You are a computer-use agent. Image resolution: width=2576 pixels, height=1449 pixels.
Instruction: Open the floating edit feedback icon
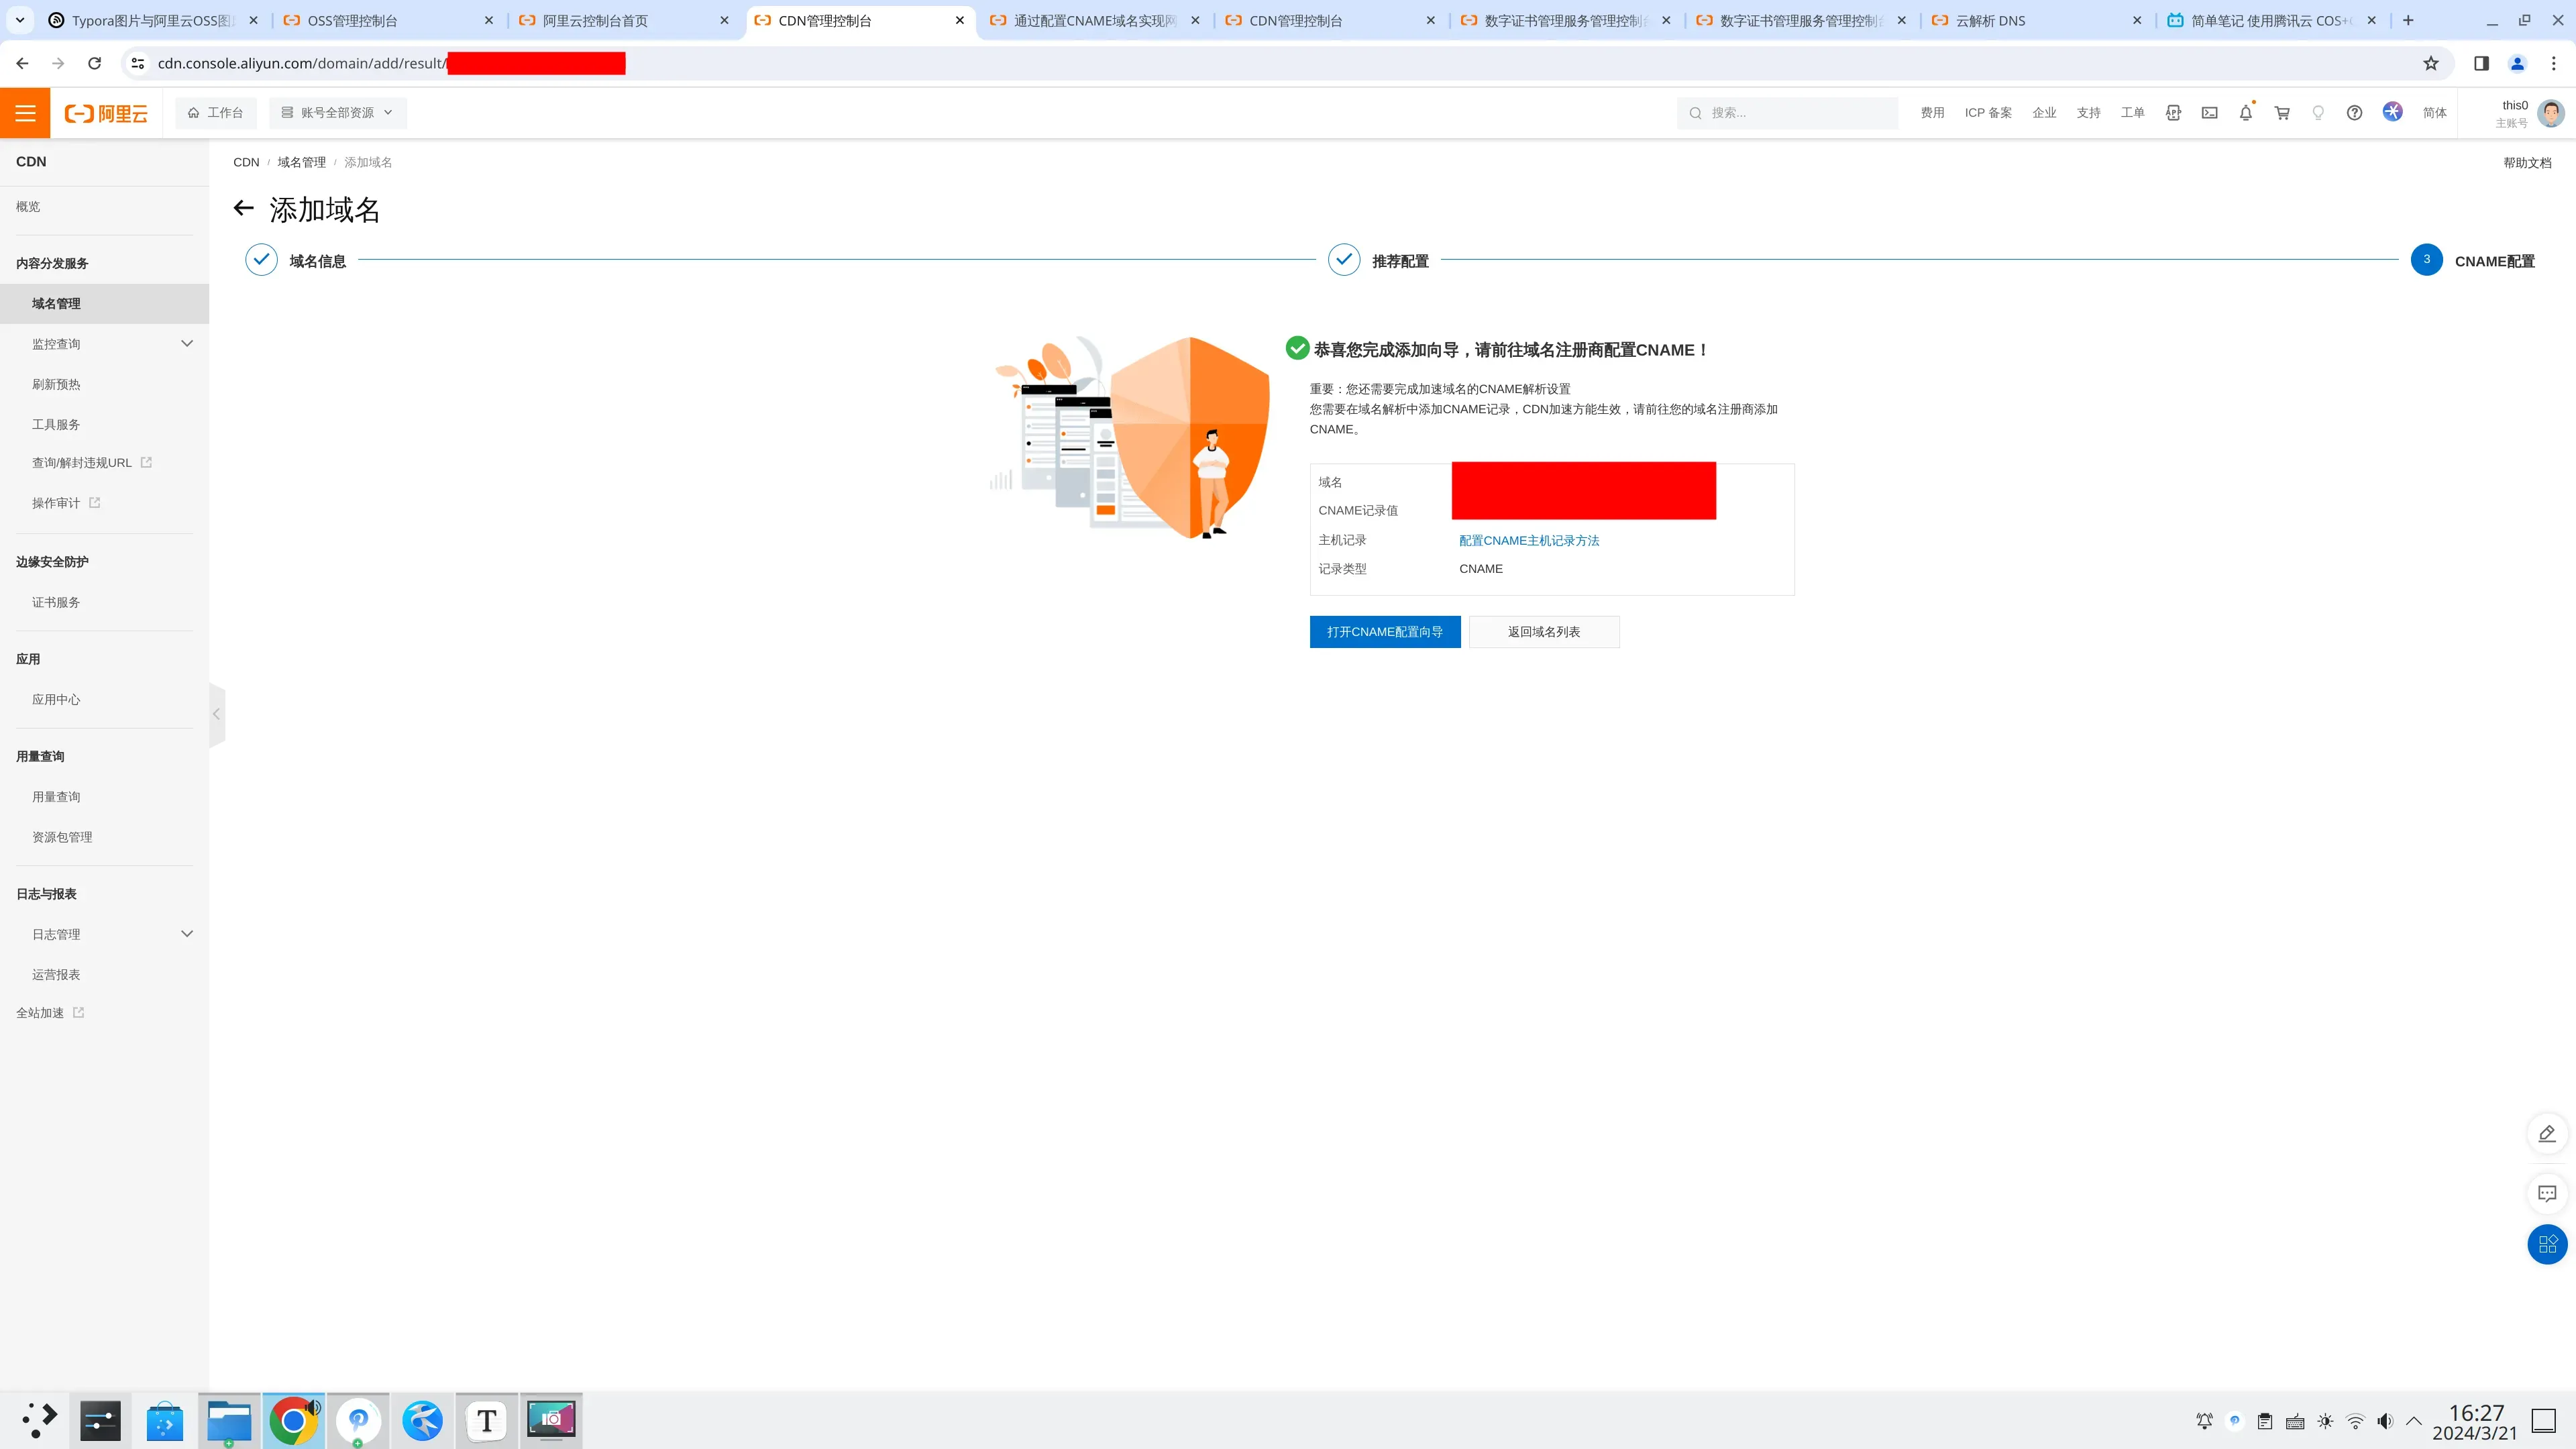2546,1133
